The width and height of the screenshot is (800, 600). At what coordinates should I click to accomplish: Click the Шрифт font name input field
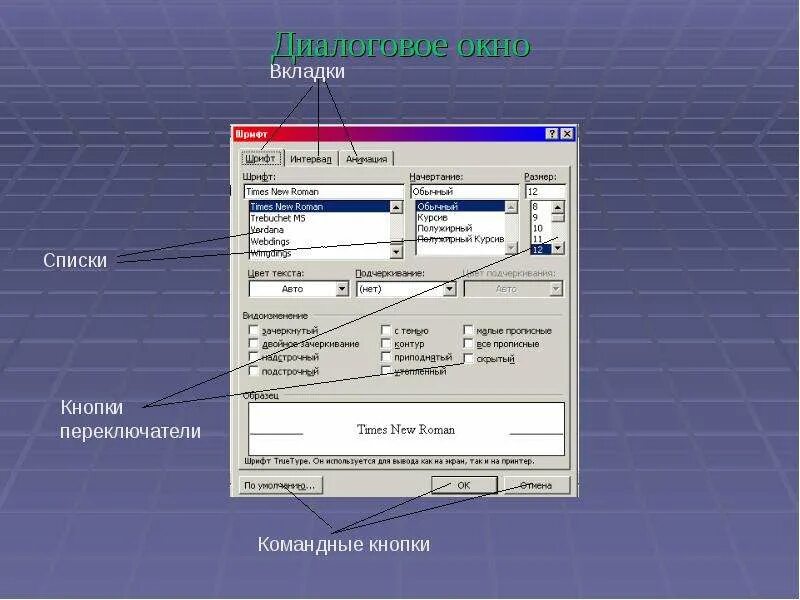(324, 191)
